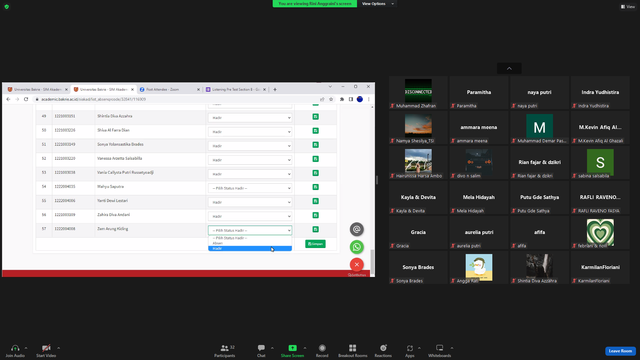Viewport: 640px width, 360px height.
Task: Switch to the Post Attendee - Zoom tab
Action: (169, 89)
